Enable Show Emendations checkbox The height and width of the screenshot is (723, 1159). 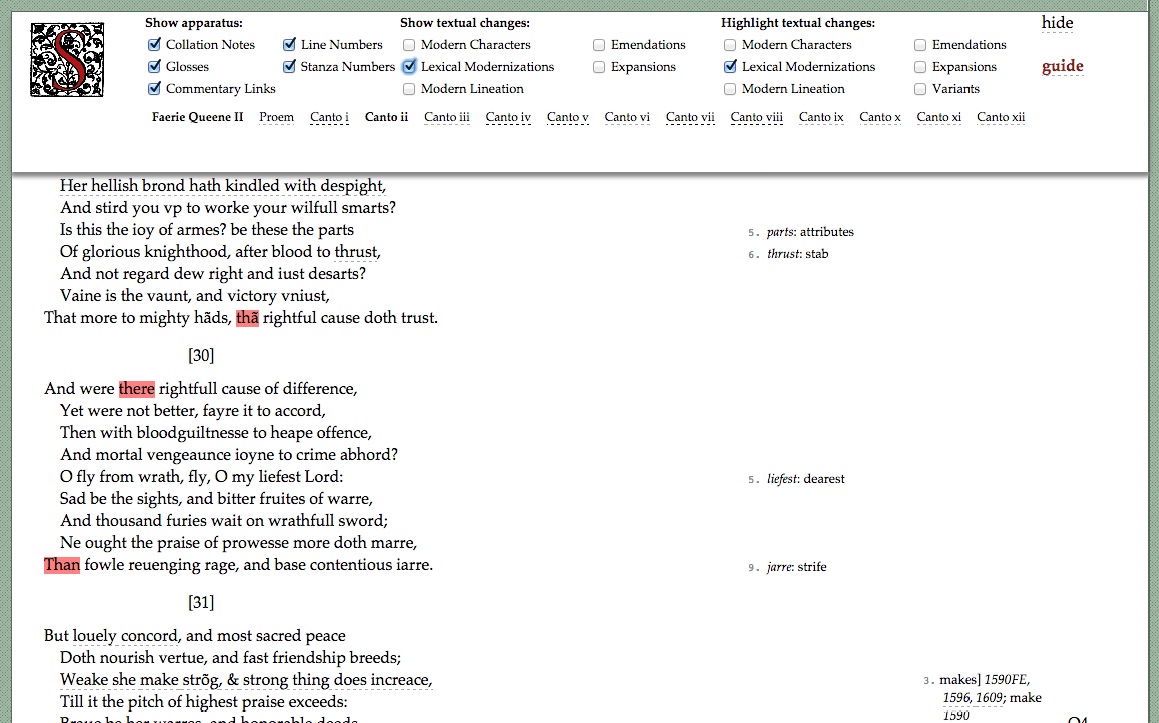pos(599,45)
